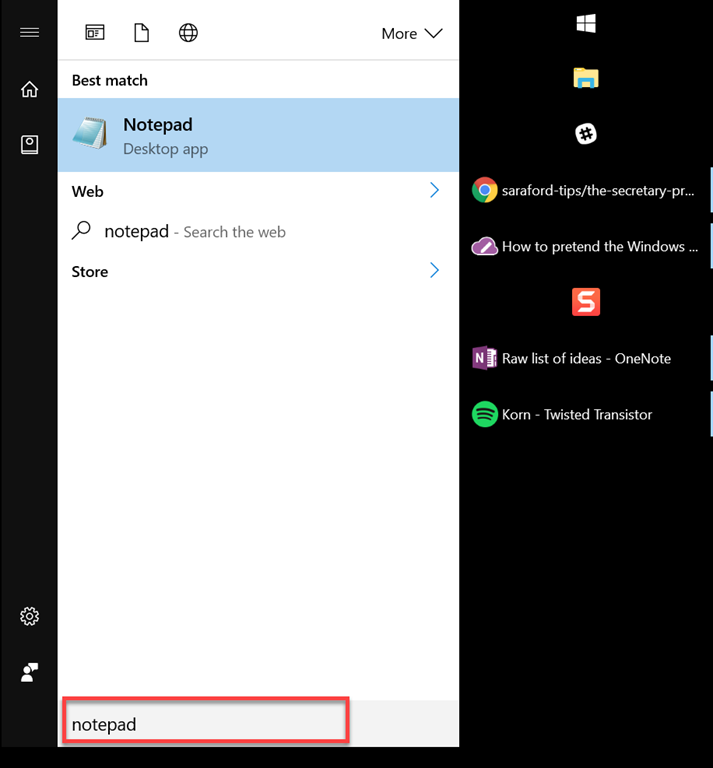
Task: Filter search results by Apps
Action: [x=95, y=33]
